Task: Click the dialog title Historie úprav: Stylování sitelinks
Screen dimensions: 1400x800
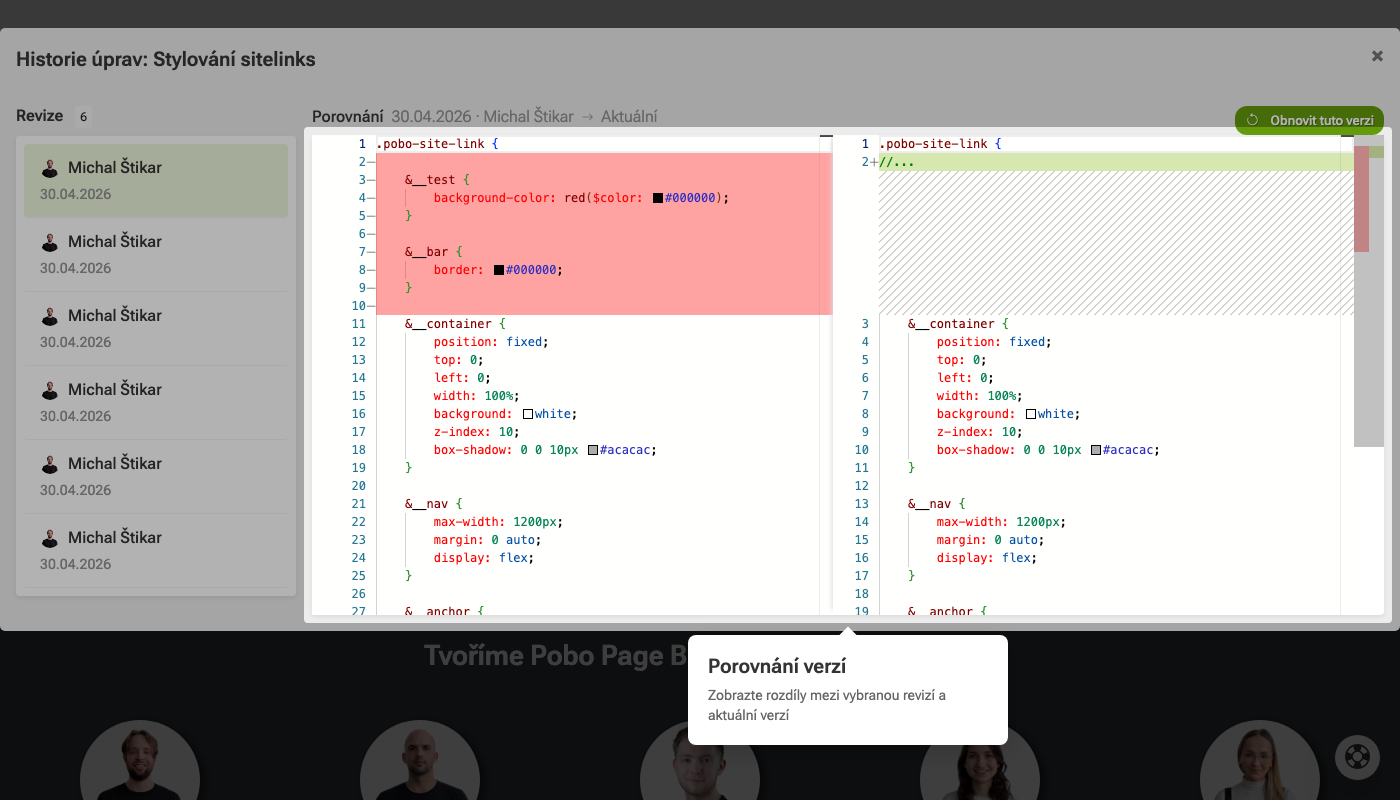Action: (166, 59)
